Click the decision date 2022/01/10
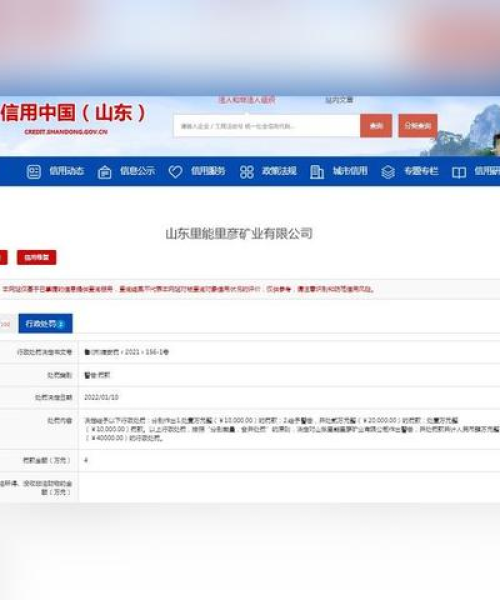Image resolution: width=500 pixels, height=600 pixels. point(101,398)
